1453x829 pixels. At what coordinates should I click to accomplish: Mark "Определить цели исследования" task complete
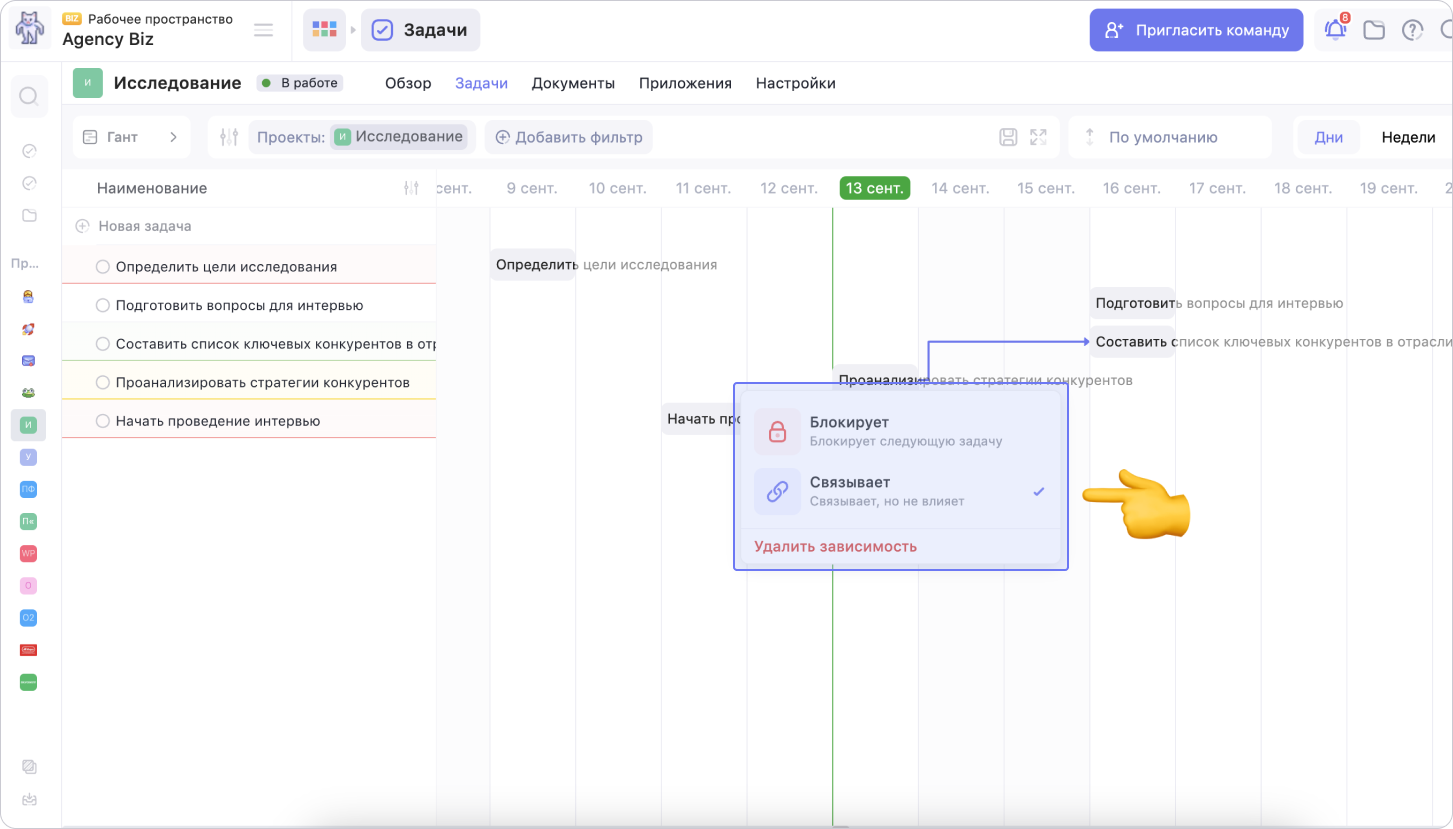tap(102, 267)
